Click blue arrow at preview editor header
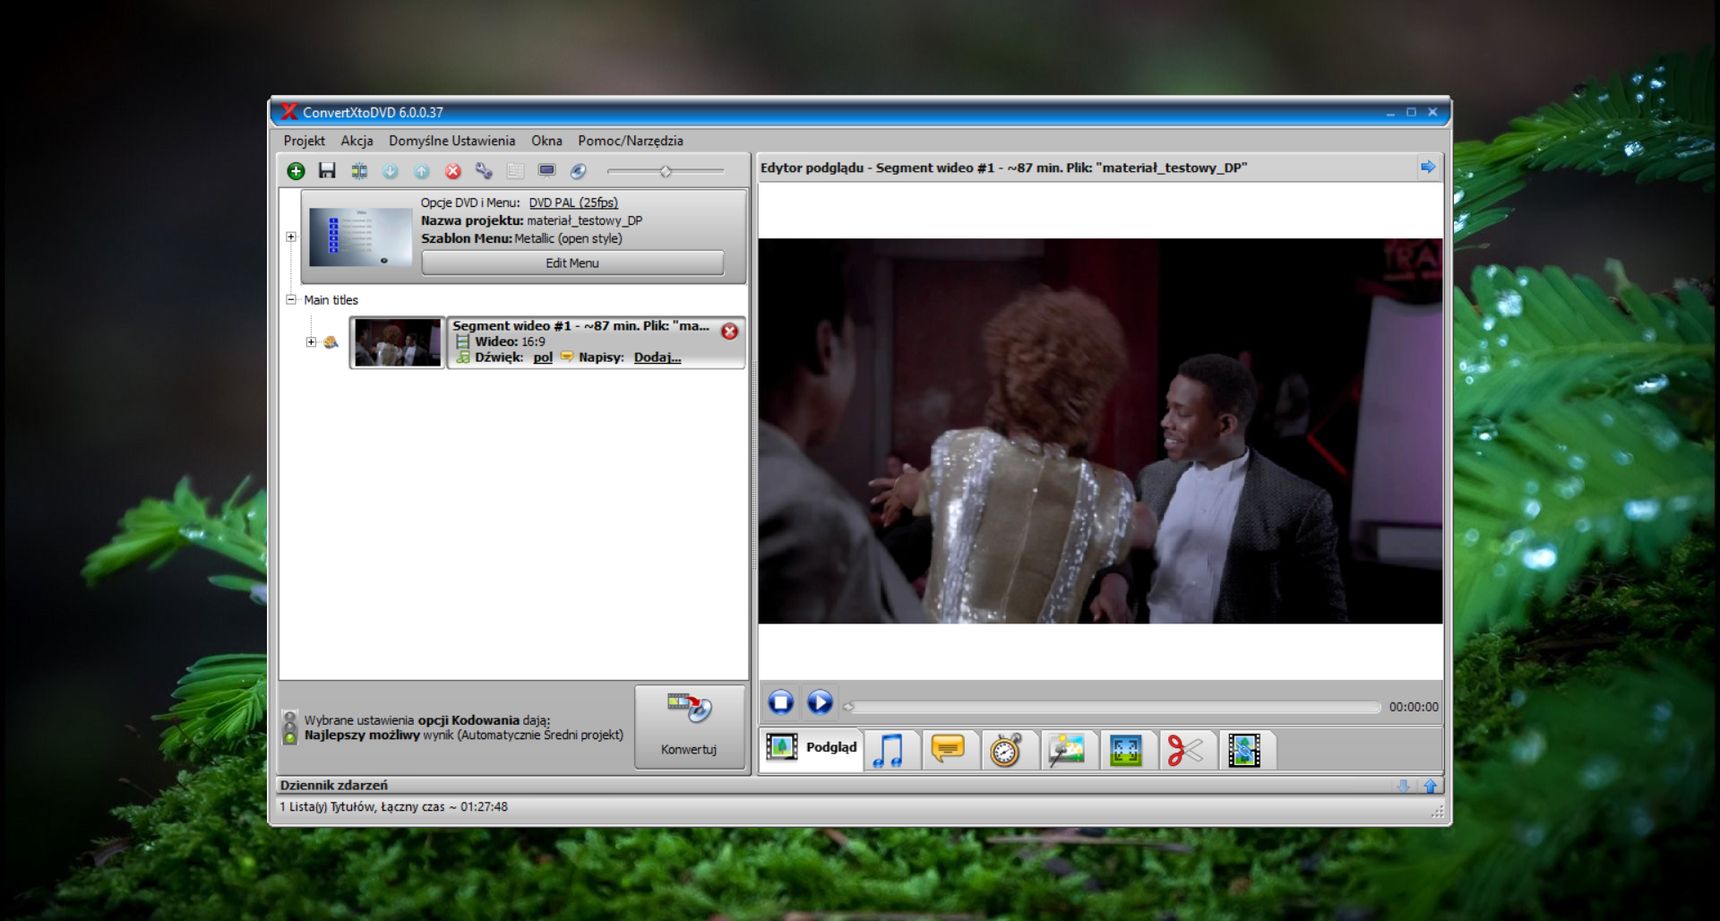This screenshot has height=921, width=1720. pyautogui.click(x=1428, y=167)
